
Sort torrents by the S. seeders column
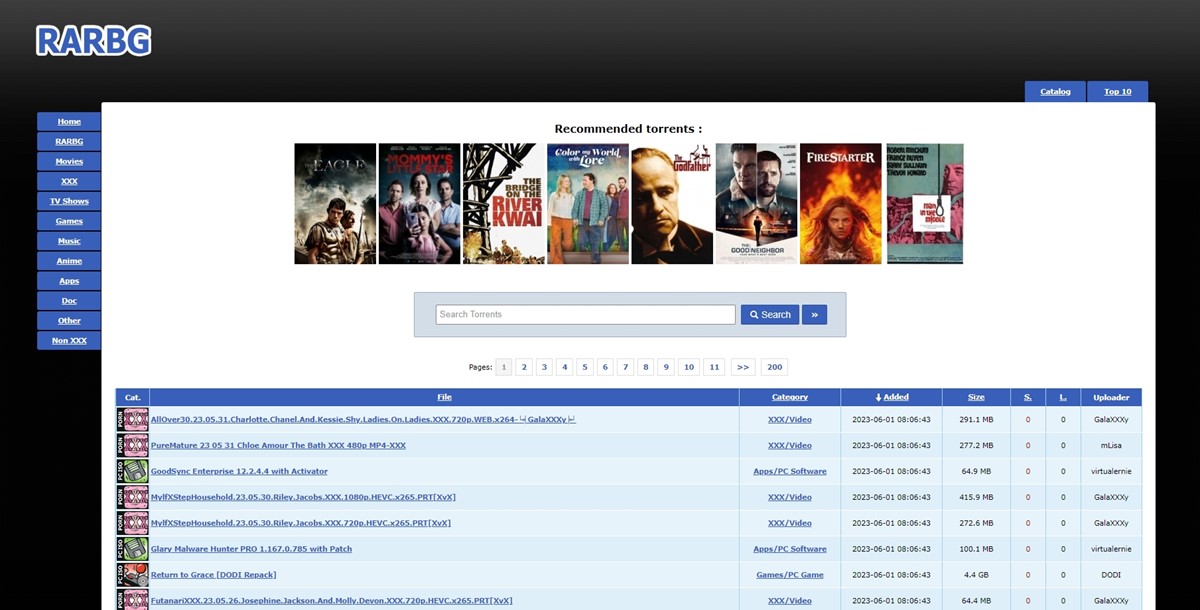[x=1027, y=397]
